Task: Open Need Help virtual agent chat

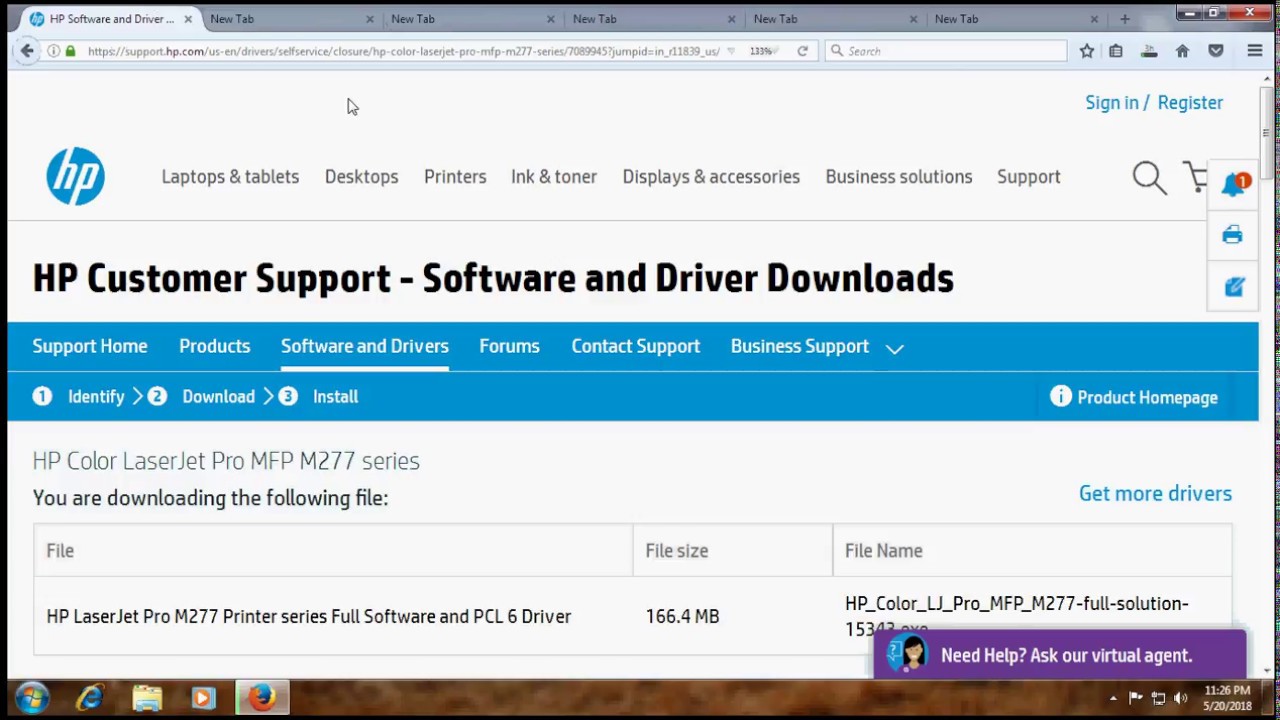Action: pyautogui.click(x=1060, y=655)
